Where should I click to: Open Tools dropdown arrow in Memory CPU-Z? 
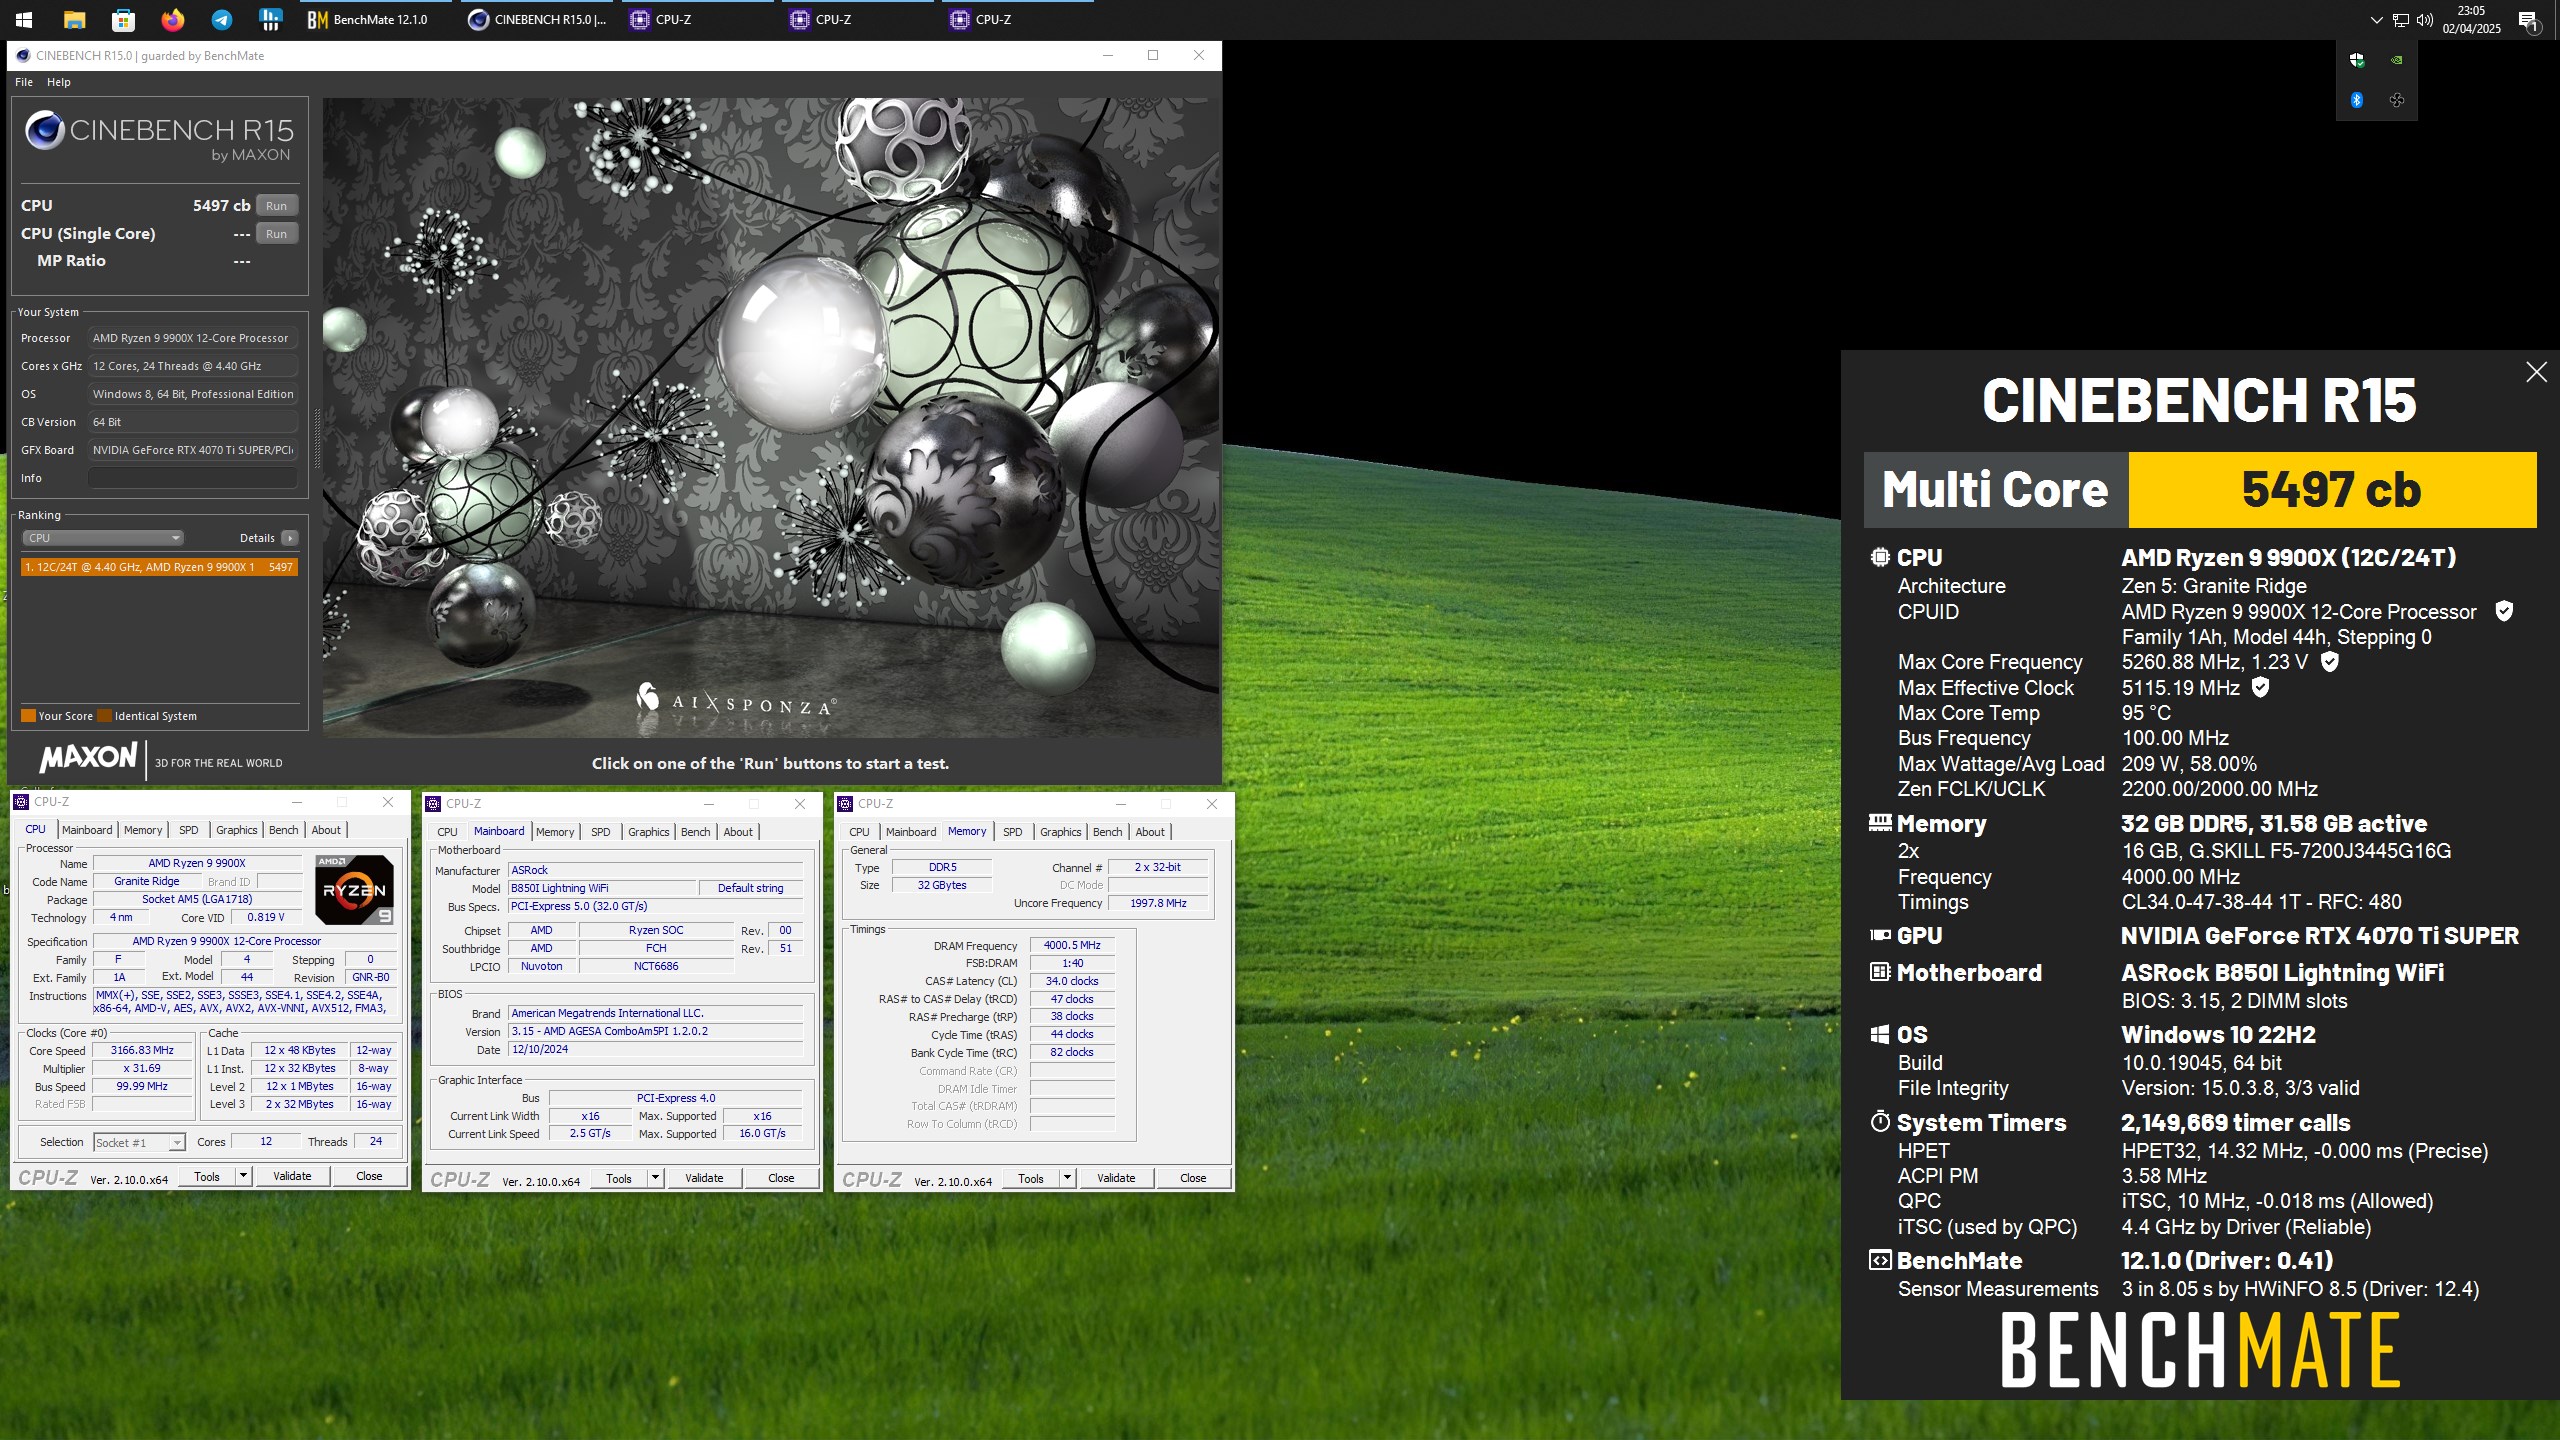tap(1067, 1178)
